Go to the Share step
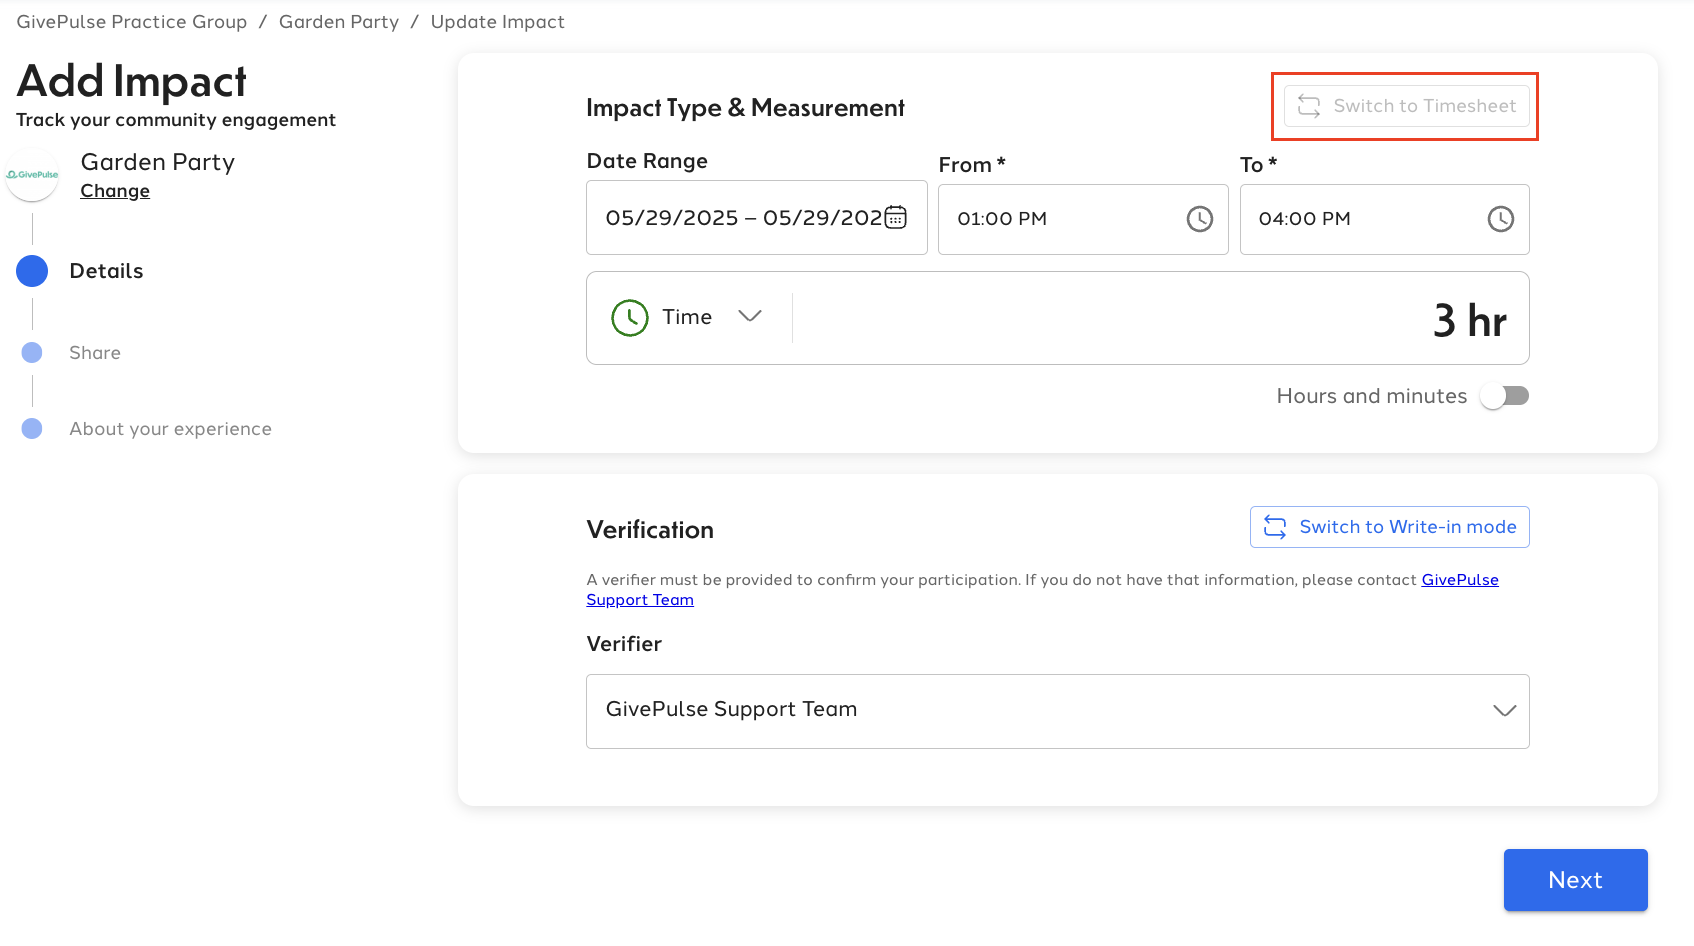The height and width of the screenshot is (946, 1694). pos(70,353)
